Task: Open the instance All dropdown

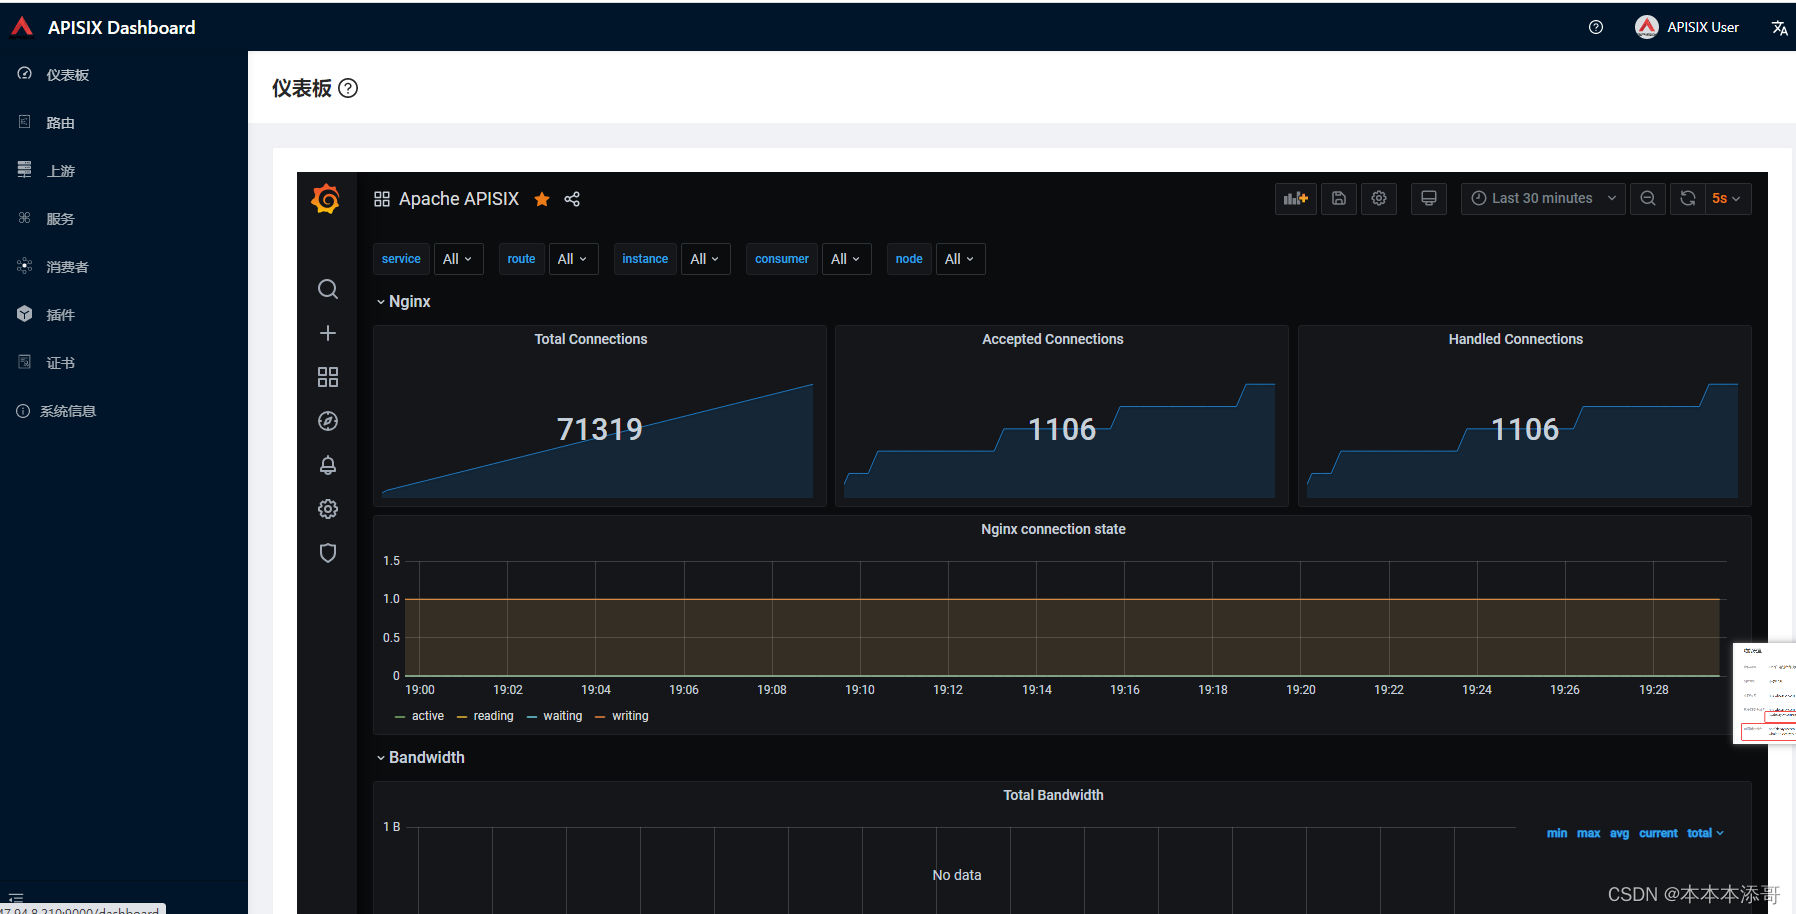Action: coord(706,259)
